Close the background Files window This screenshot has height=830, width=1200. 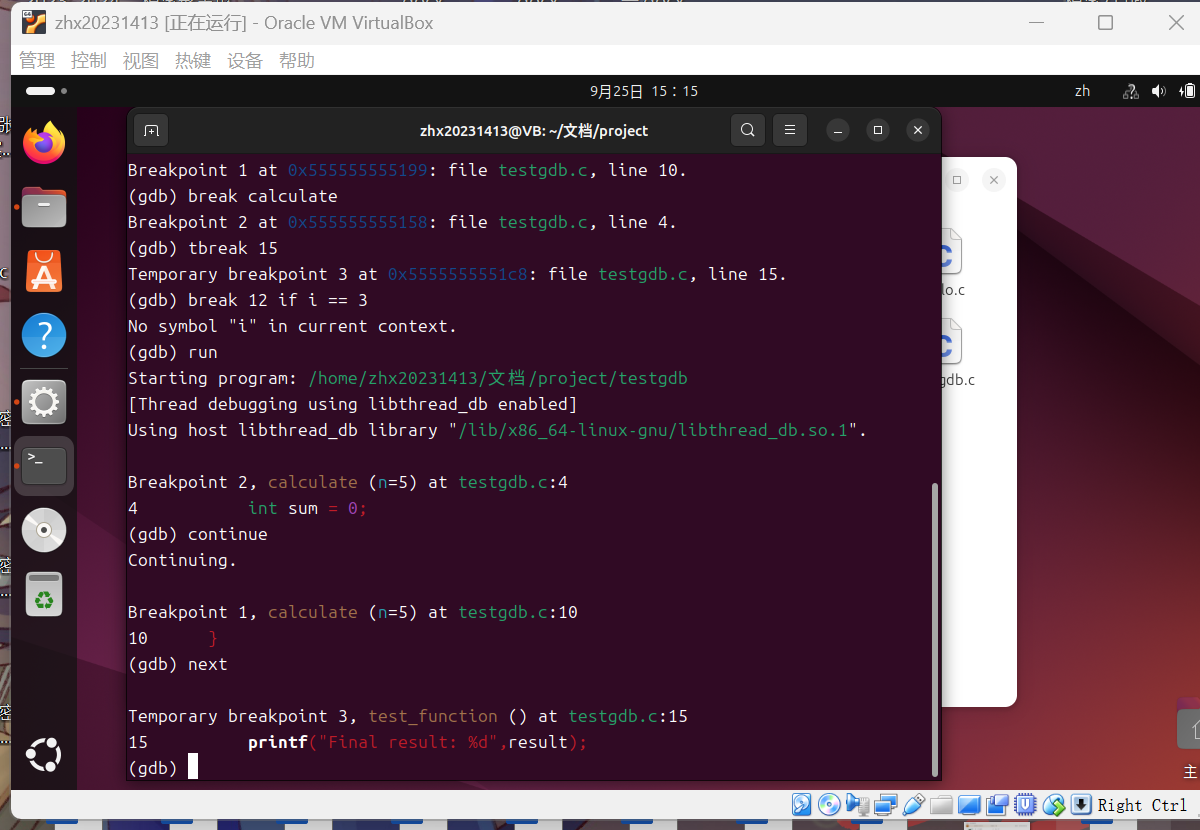point(993,180)
